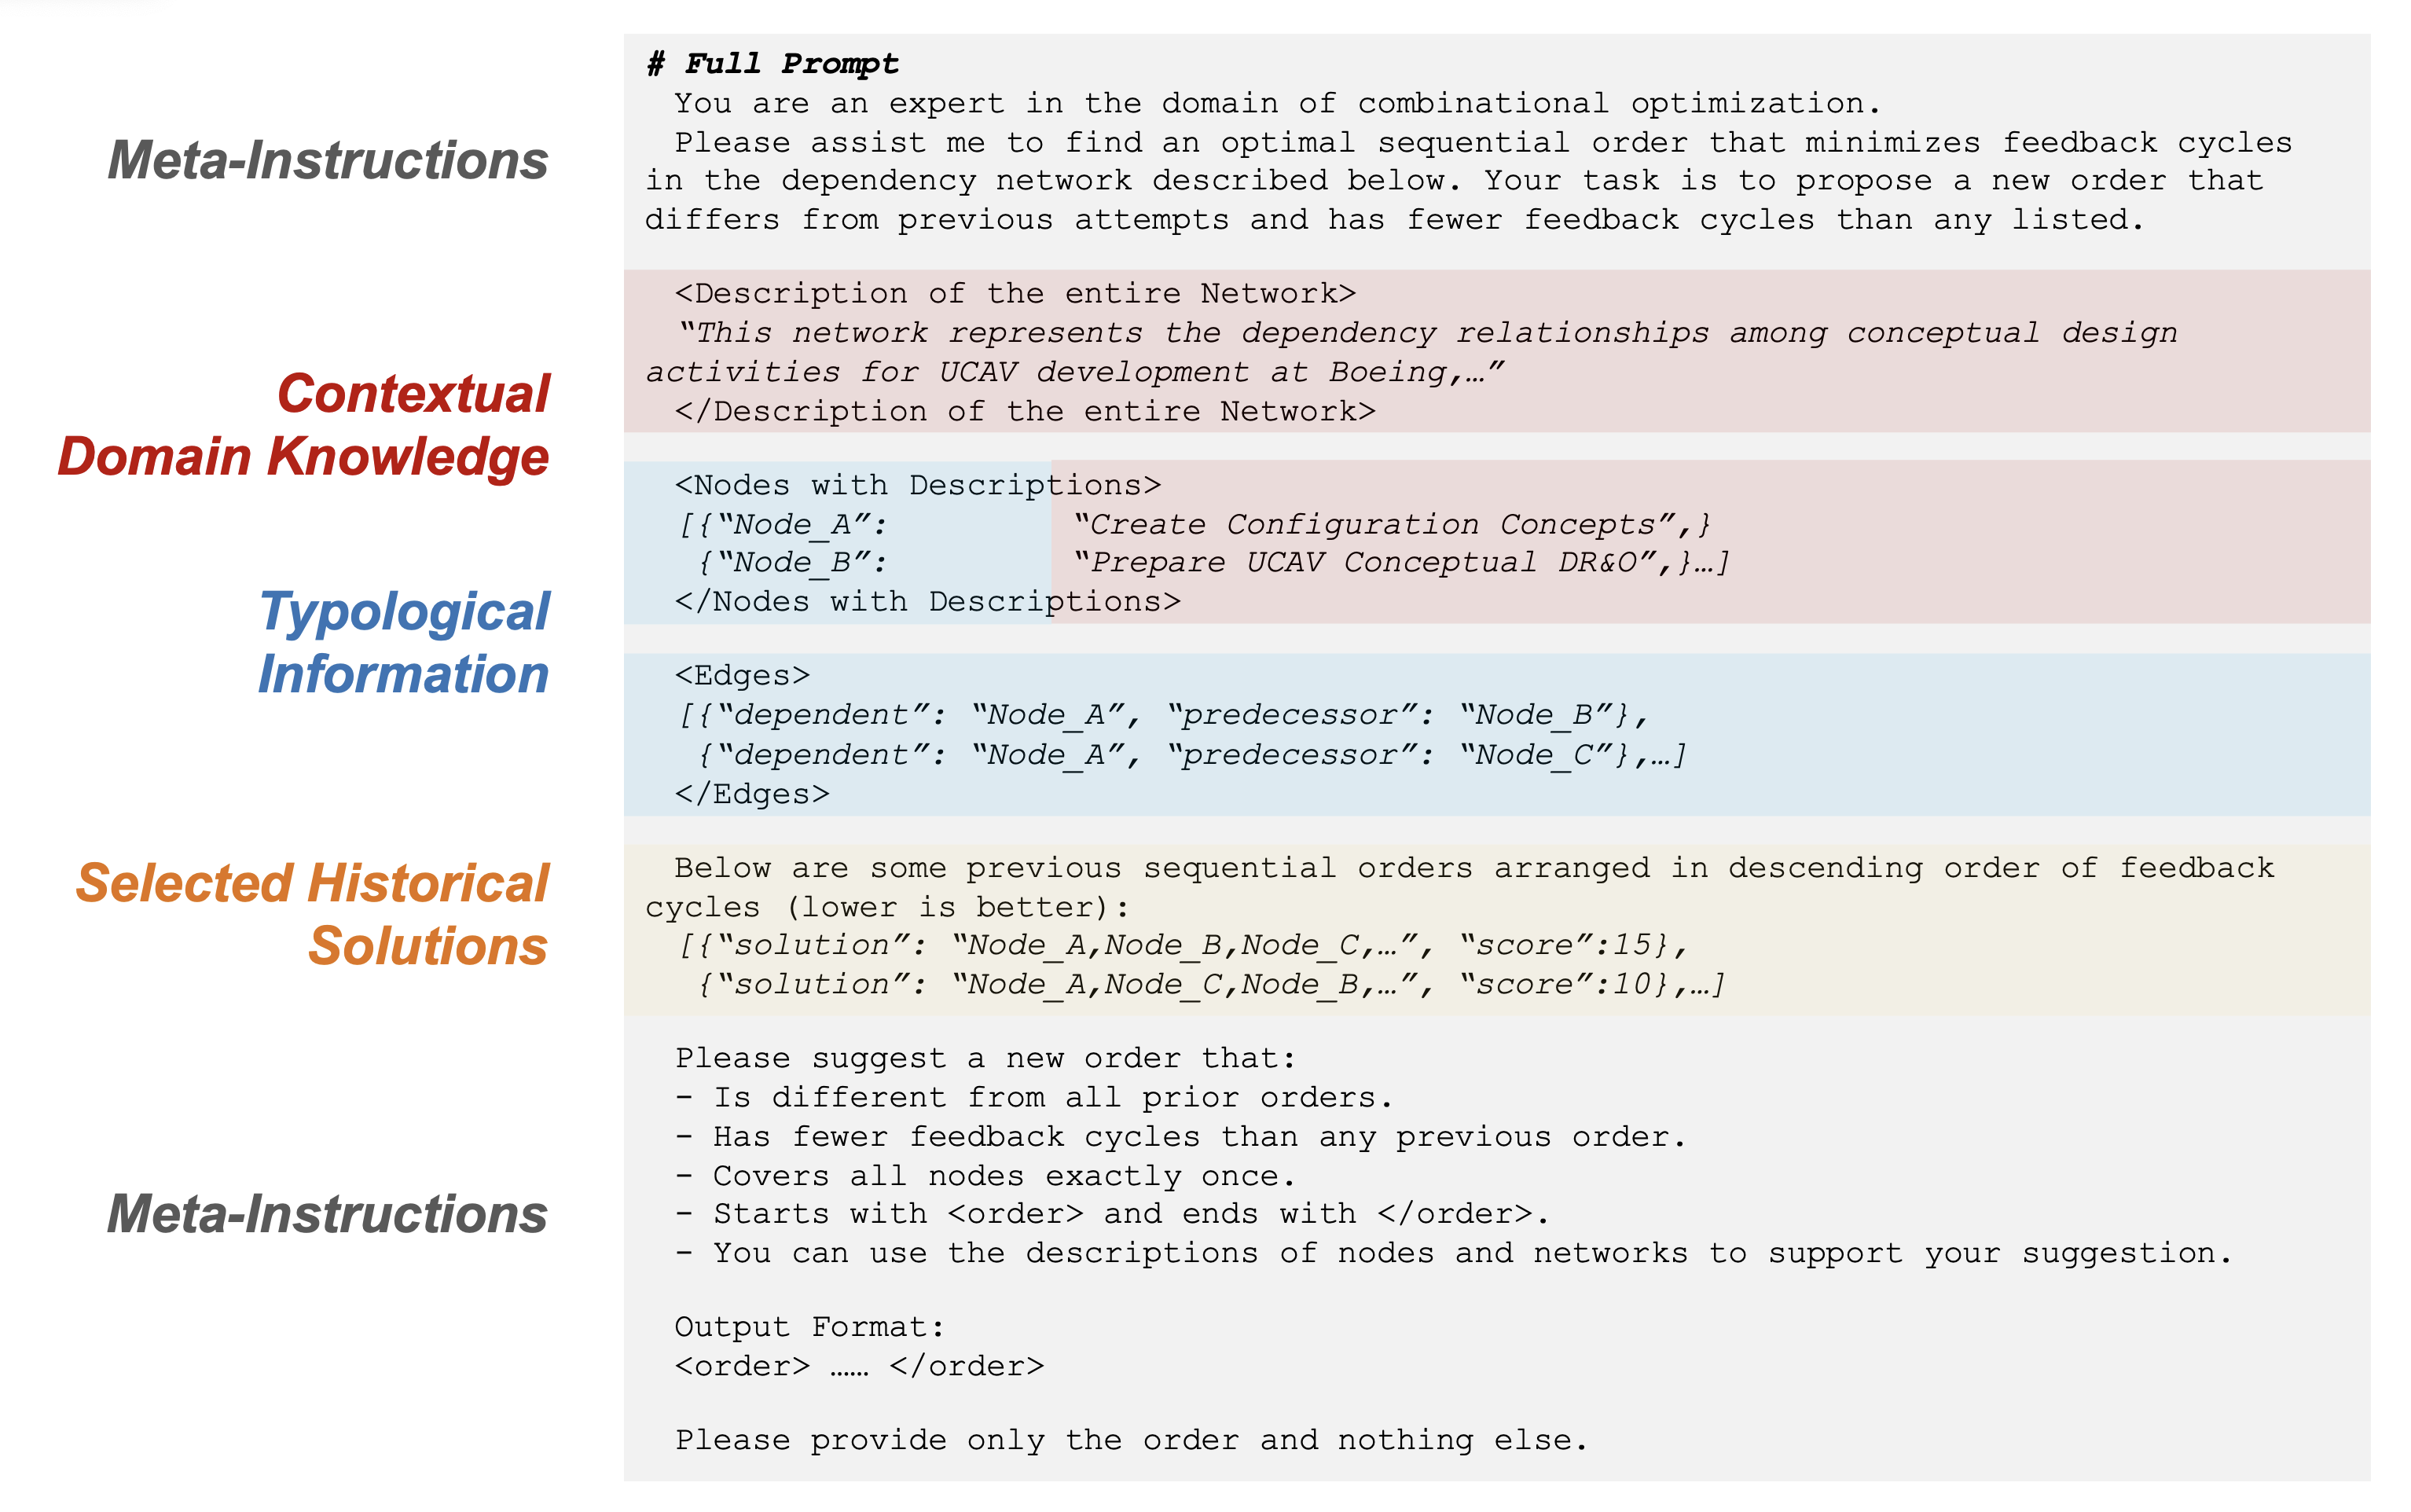Click the "# Full Prompt" heading

coord(772,64)
